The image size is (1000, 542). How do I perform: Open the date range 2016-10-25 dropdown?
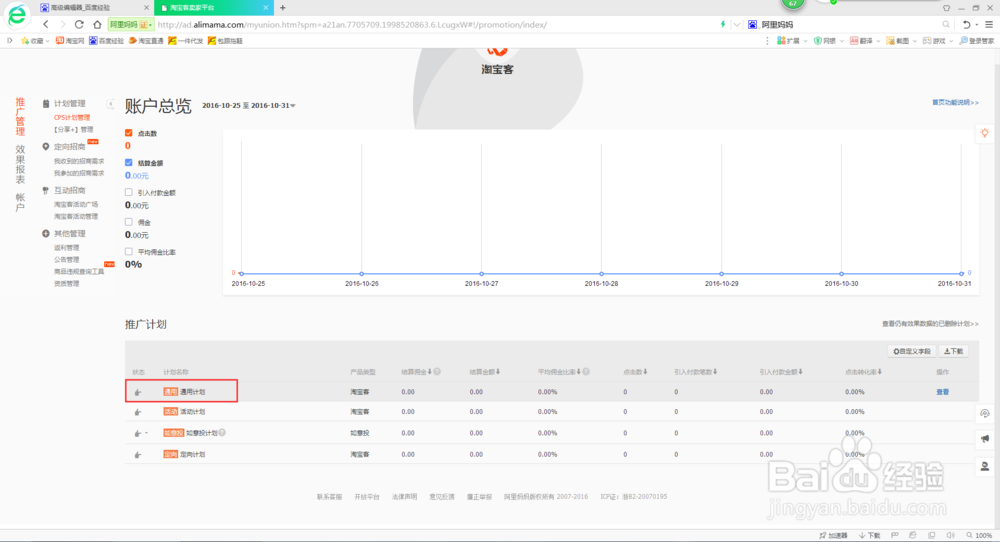[x=249, y=105]
